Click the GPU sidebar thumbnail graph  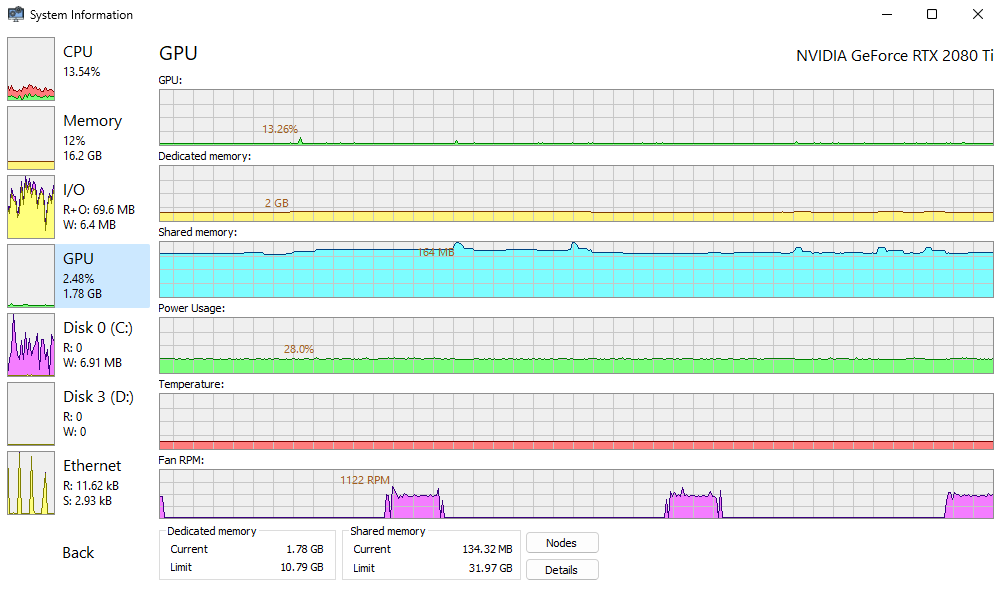point(31,276)
